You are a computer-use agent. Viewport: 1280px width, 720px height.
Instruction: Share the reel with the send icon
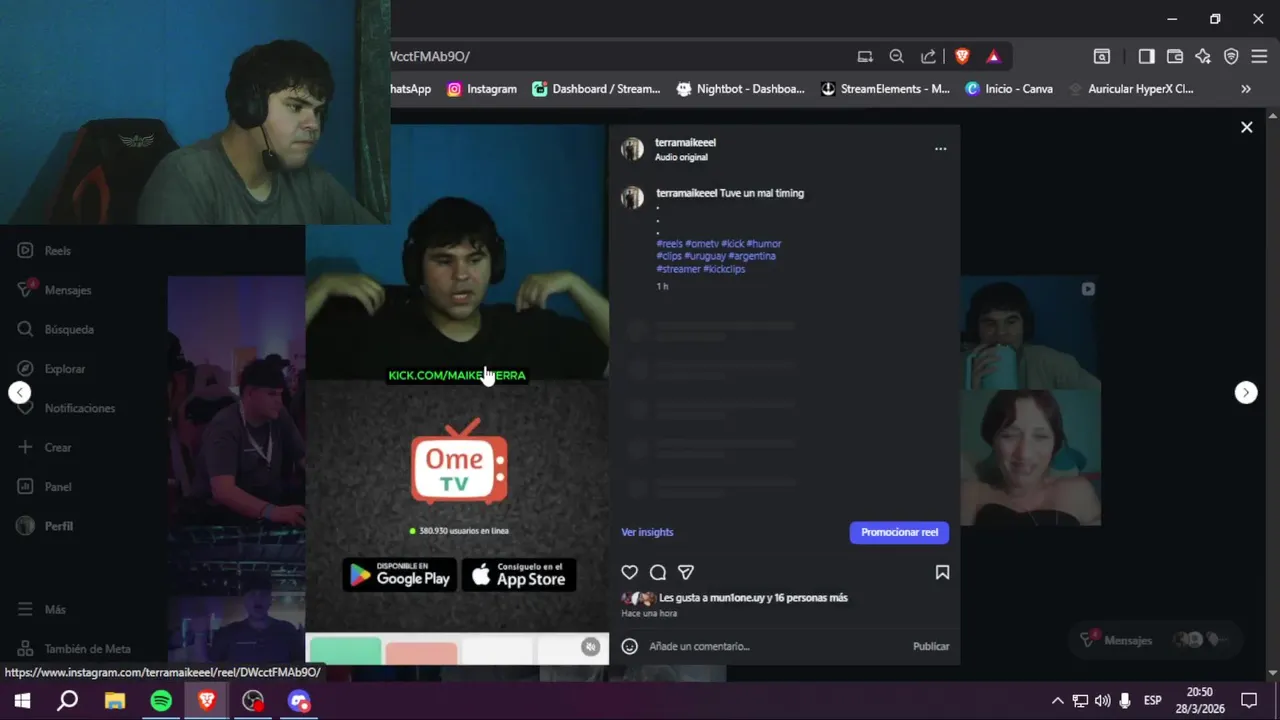(x=686, y=573)
